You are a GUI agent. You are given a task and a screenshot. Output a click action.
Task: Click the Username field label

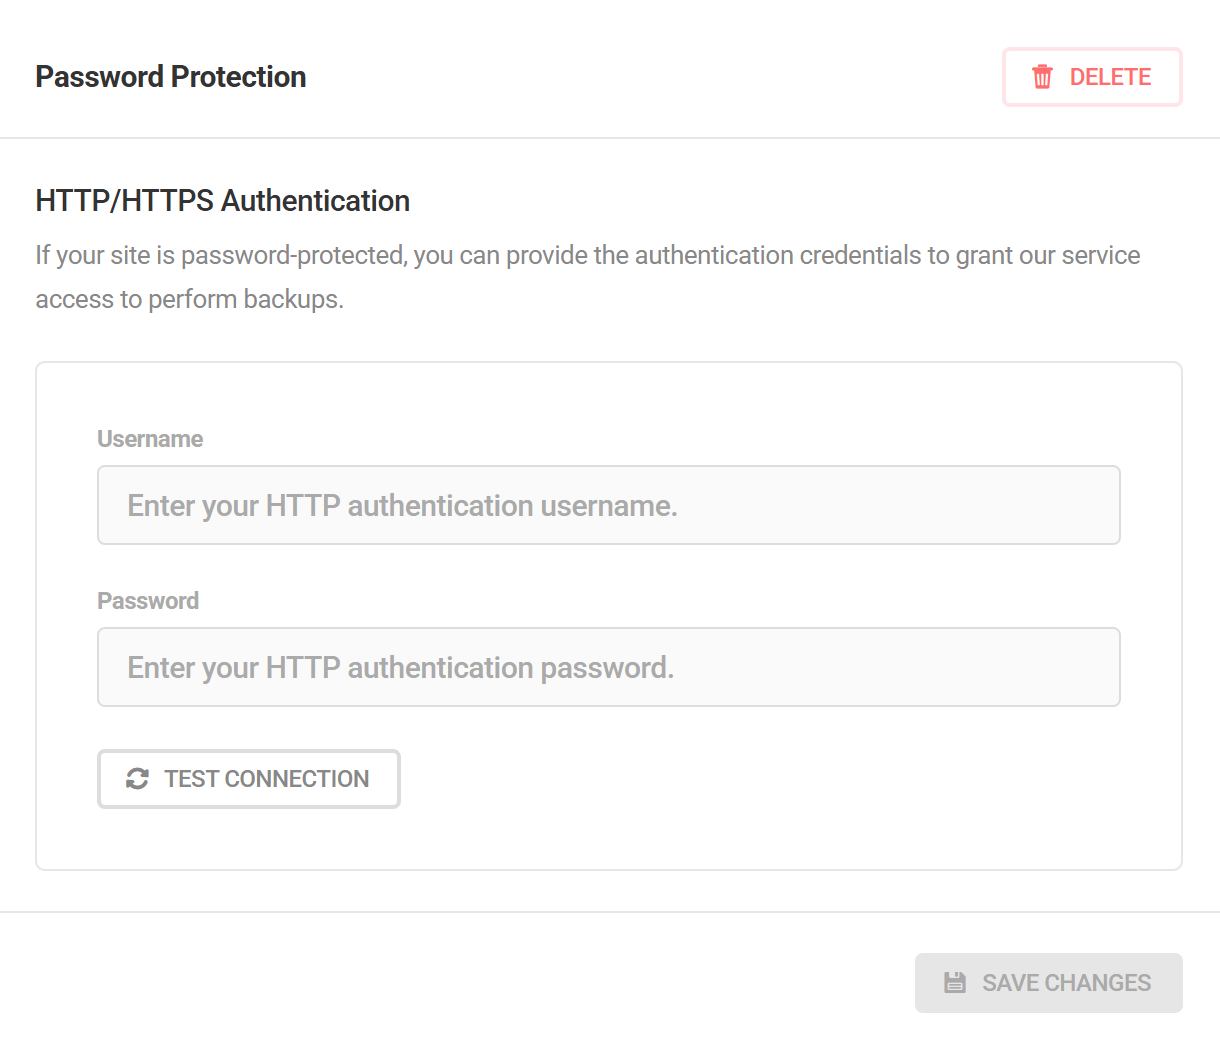pyautogui.click(x=150, y=438)
